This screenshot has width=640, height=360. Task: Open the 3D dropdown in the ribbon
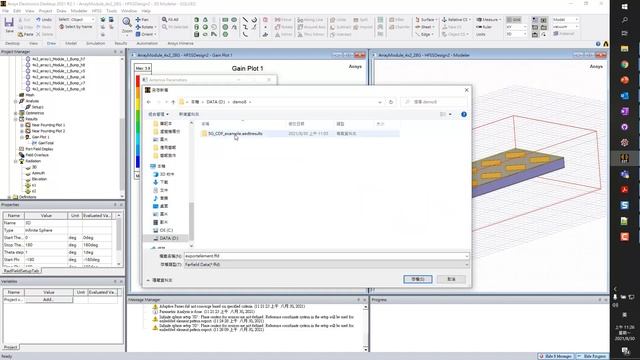[516, 34]
